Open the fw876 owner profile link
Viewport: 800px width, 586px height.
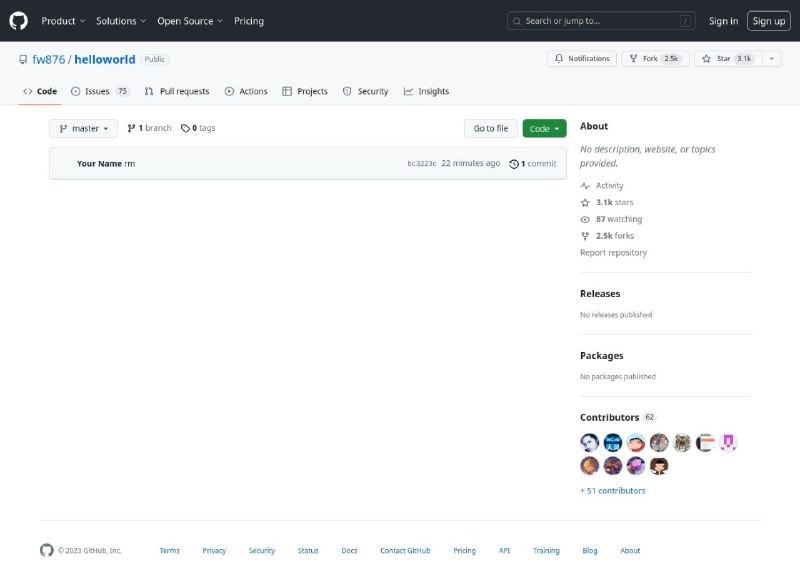[x=48, y=59]
